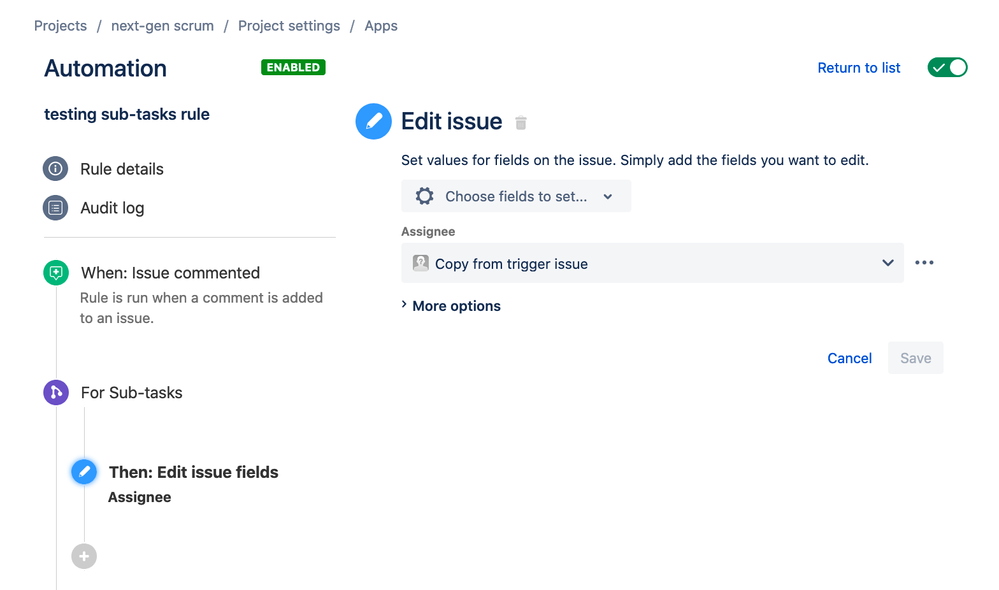Image resolution: width=999 pixels, height=590 pixels.
Task: Open Rule details in the sidebar
Action: tap(122, 169)
